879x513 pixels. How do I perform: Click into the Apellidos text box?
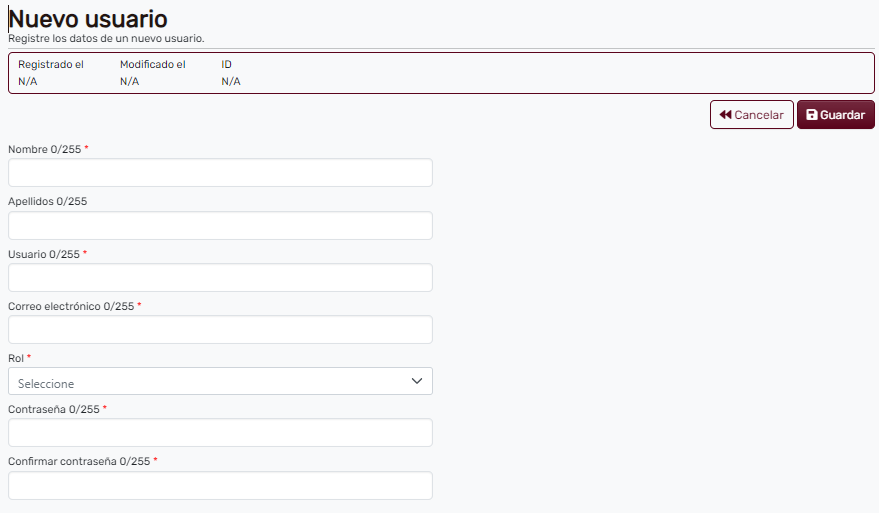[220, 225]
